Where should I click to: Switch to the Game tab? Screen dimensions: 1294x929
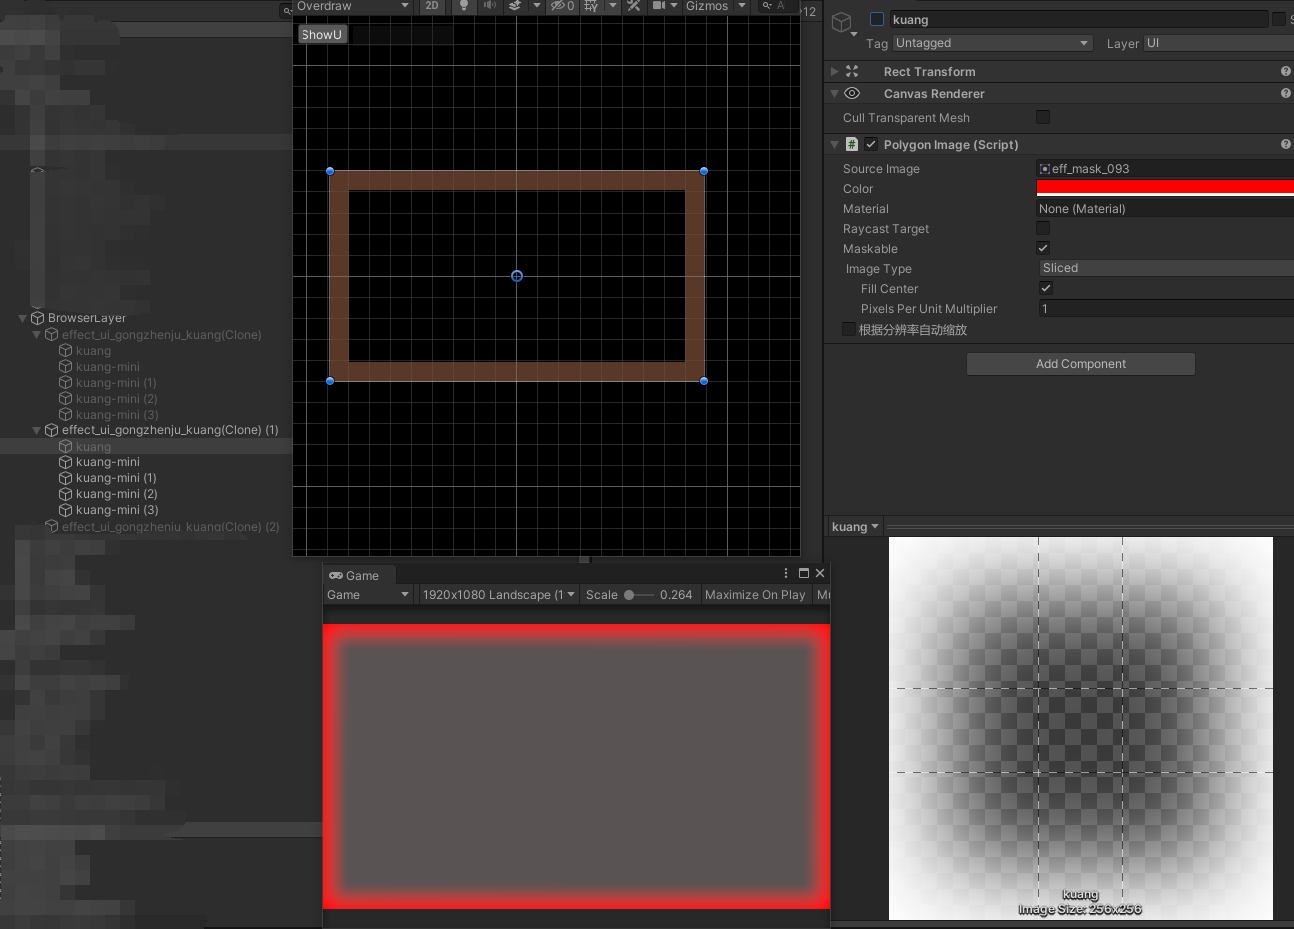click(360, 575)
